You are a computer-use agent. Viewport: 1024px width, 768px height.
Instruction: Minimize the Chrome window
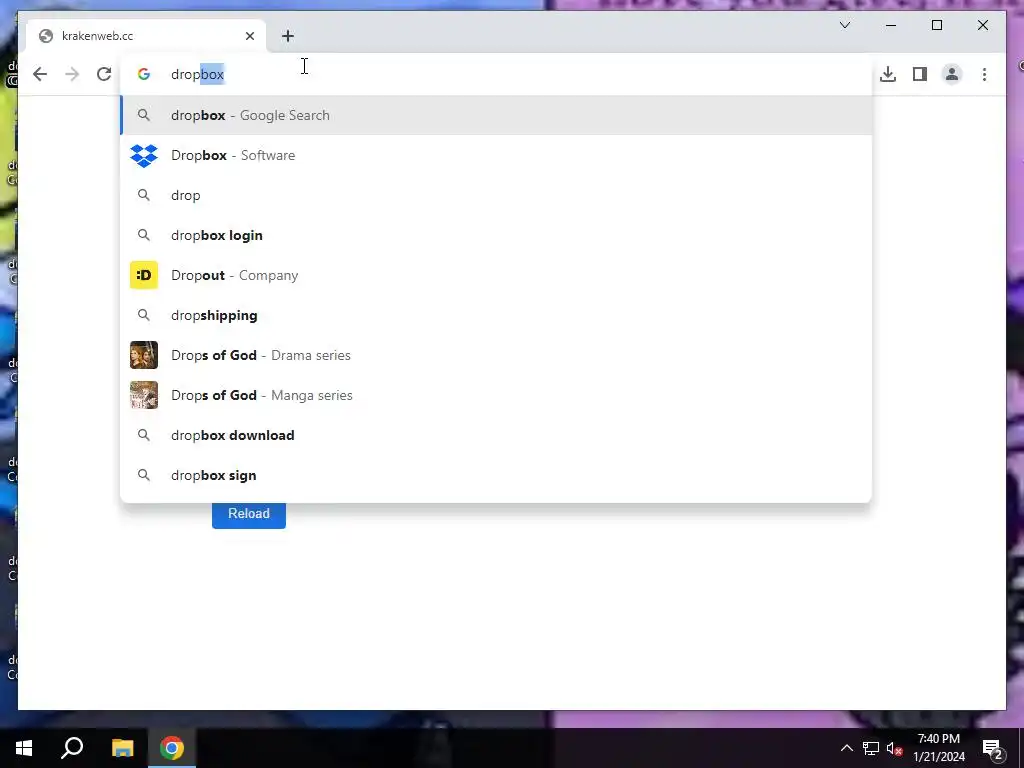point(891,25)
